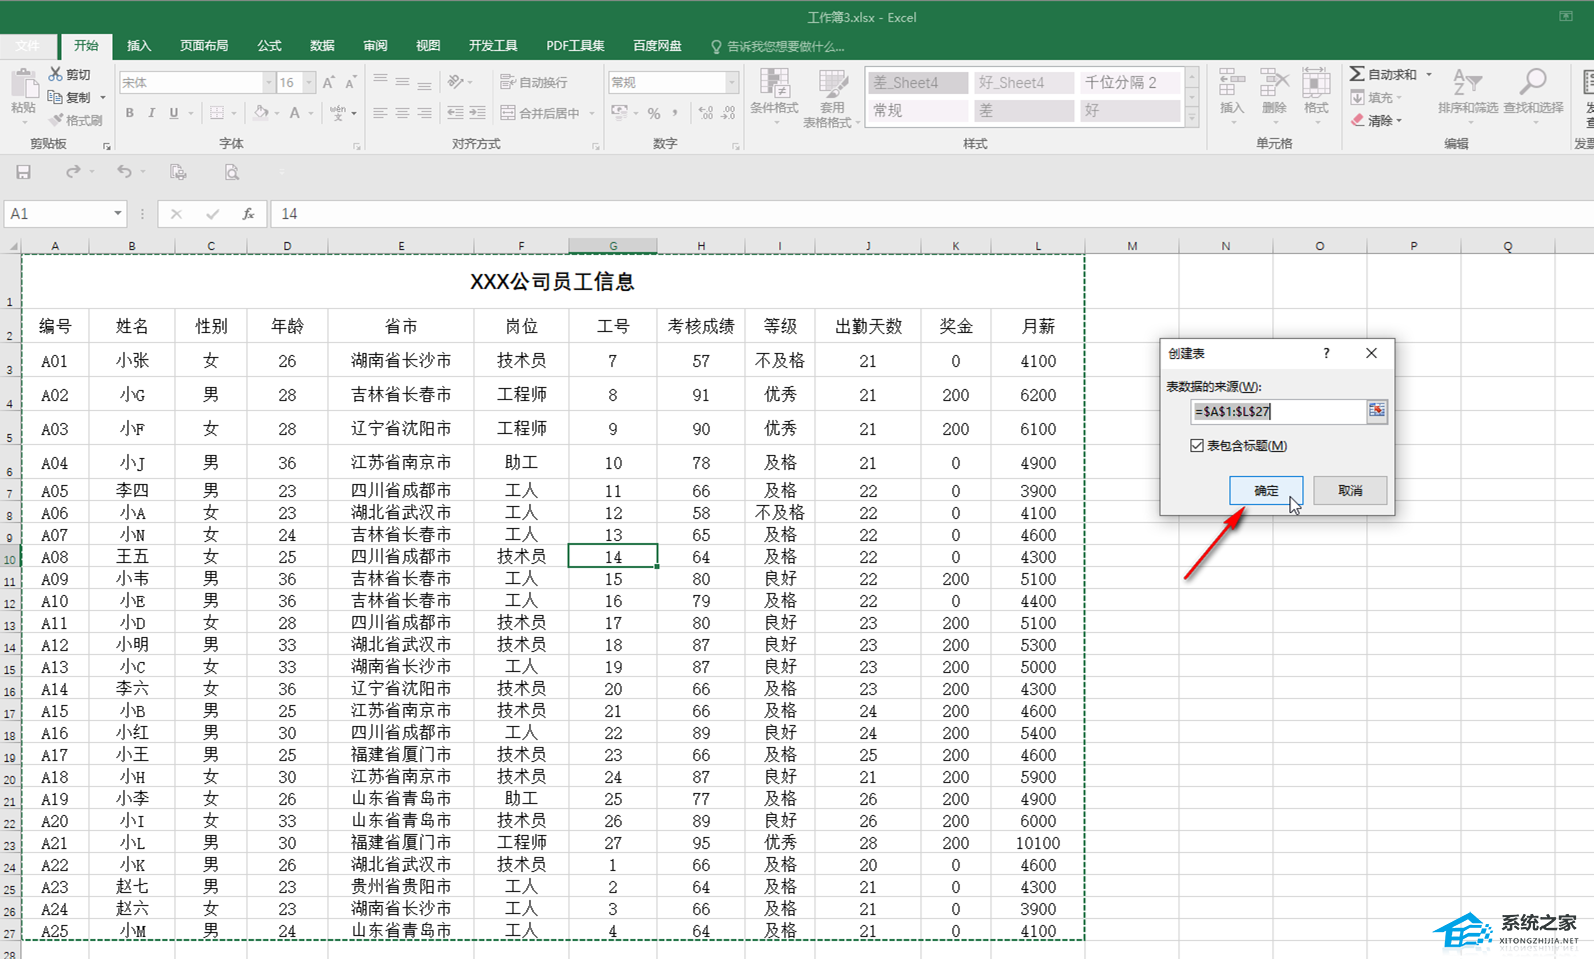This screenshot has height=959, width=1594.
Task: Click the Print Preview icon in quick toolbar
Action: tap(231, 172)
